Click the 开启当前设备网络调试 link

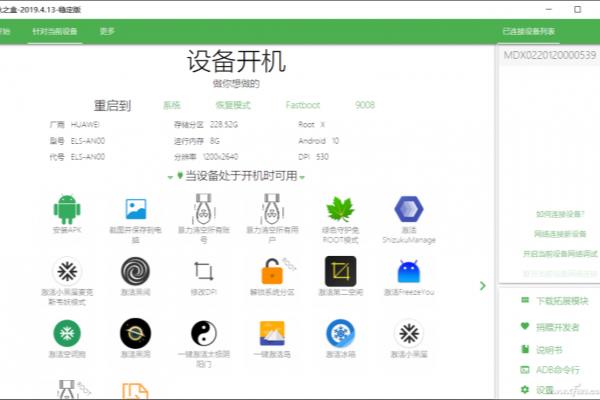point(560,253)
